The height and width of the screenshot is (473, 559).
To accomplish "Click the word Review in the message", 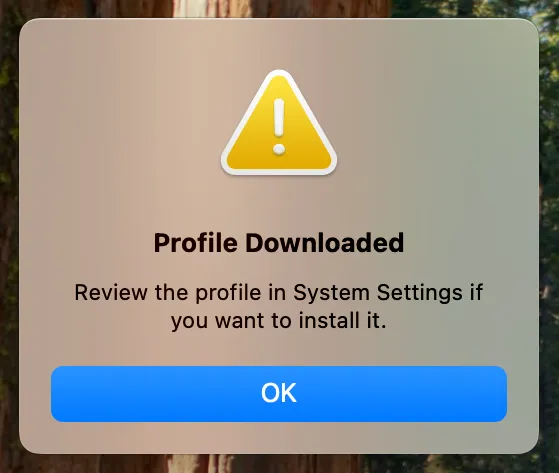I will tap(111, 293).
